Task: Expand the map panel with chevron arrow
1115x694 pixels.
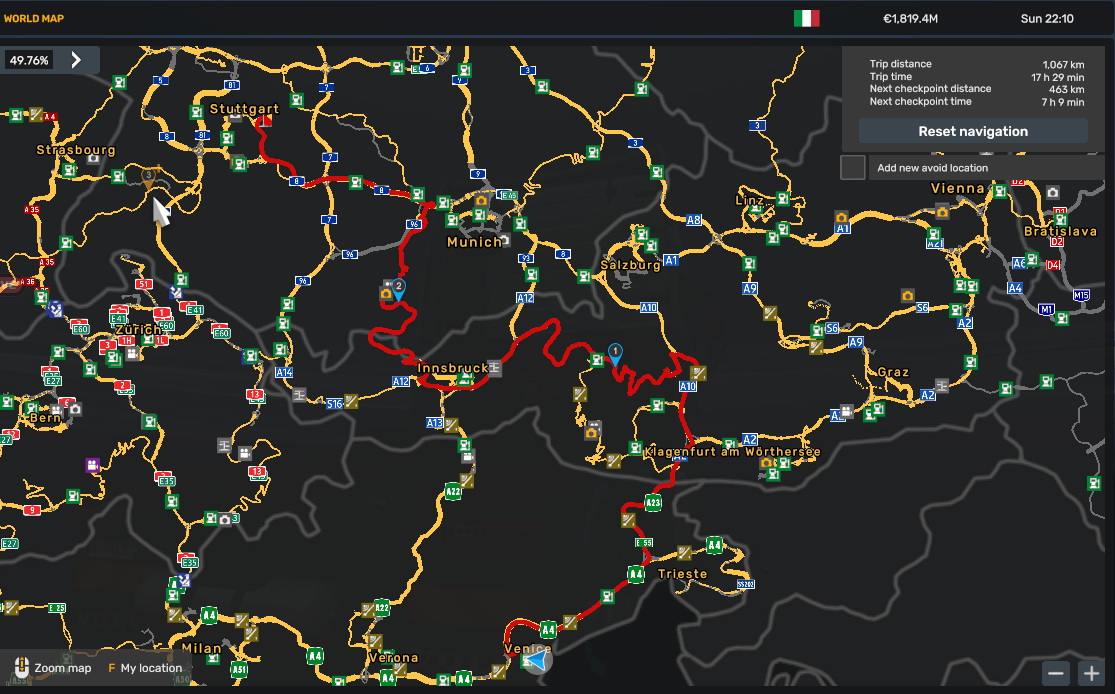Action: tap(76, 60)
